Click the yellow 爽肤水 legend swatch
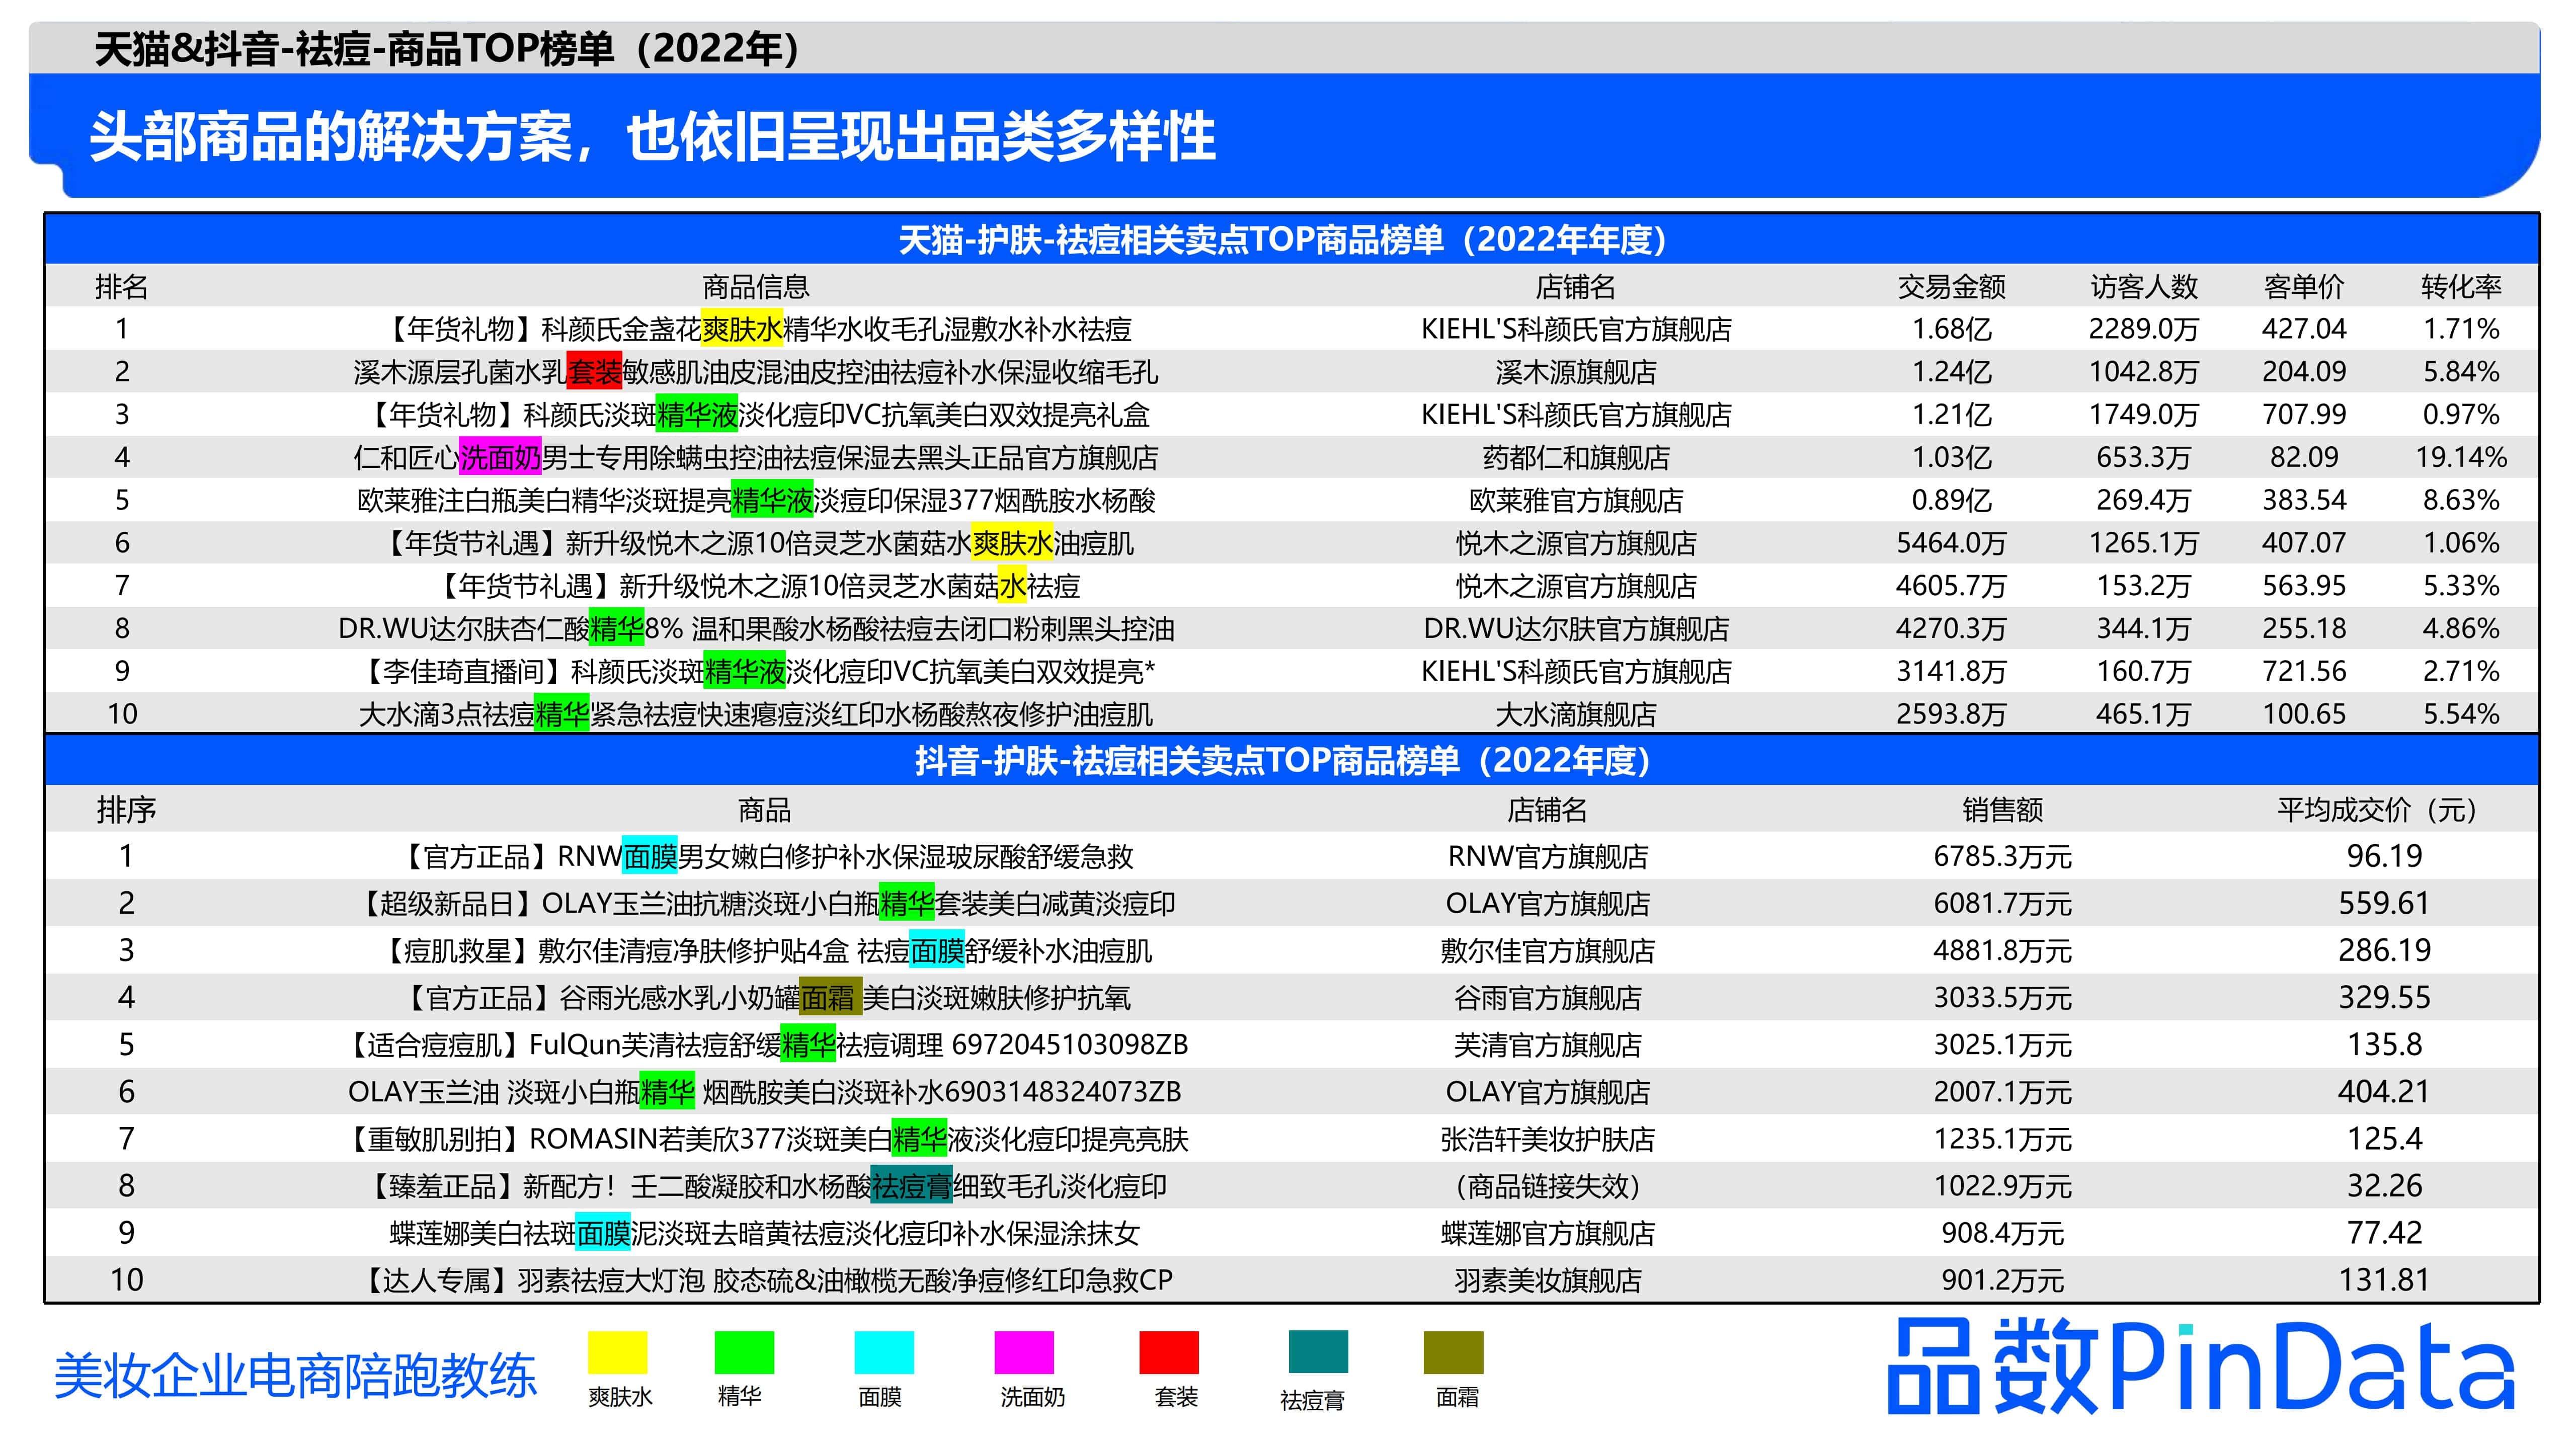This screenshot has width=2576, height=1449. (617, 1352)
